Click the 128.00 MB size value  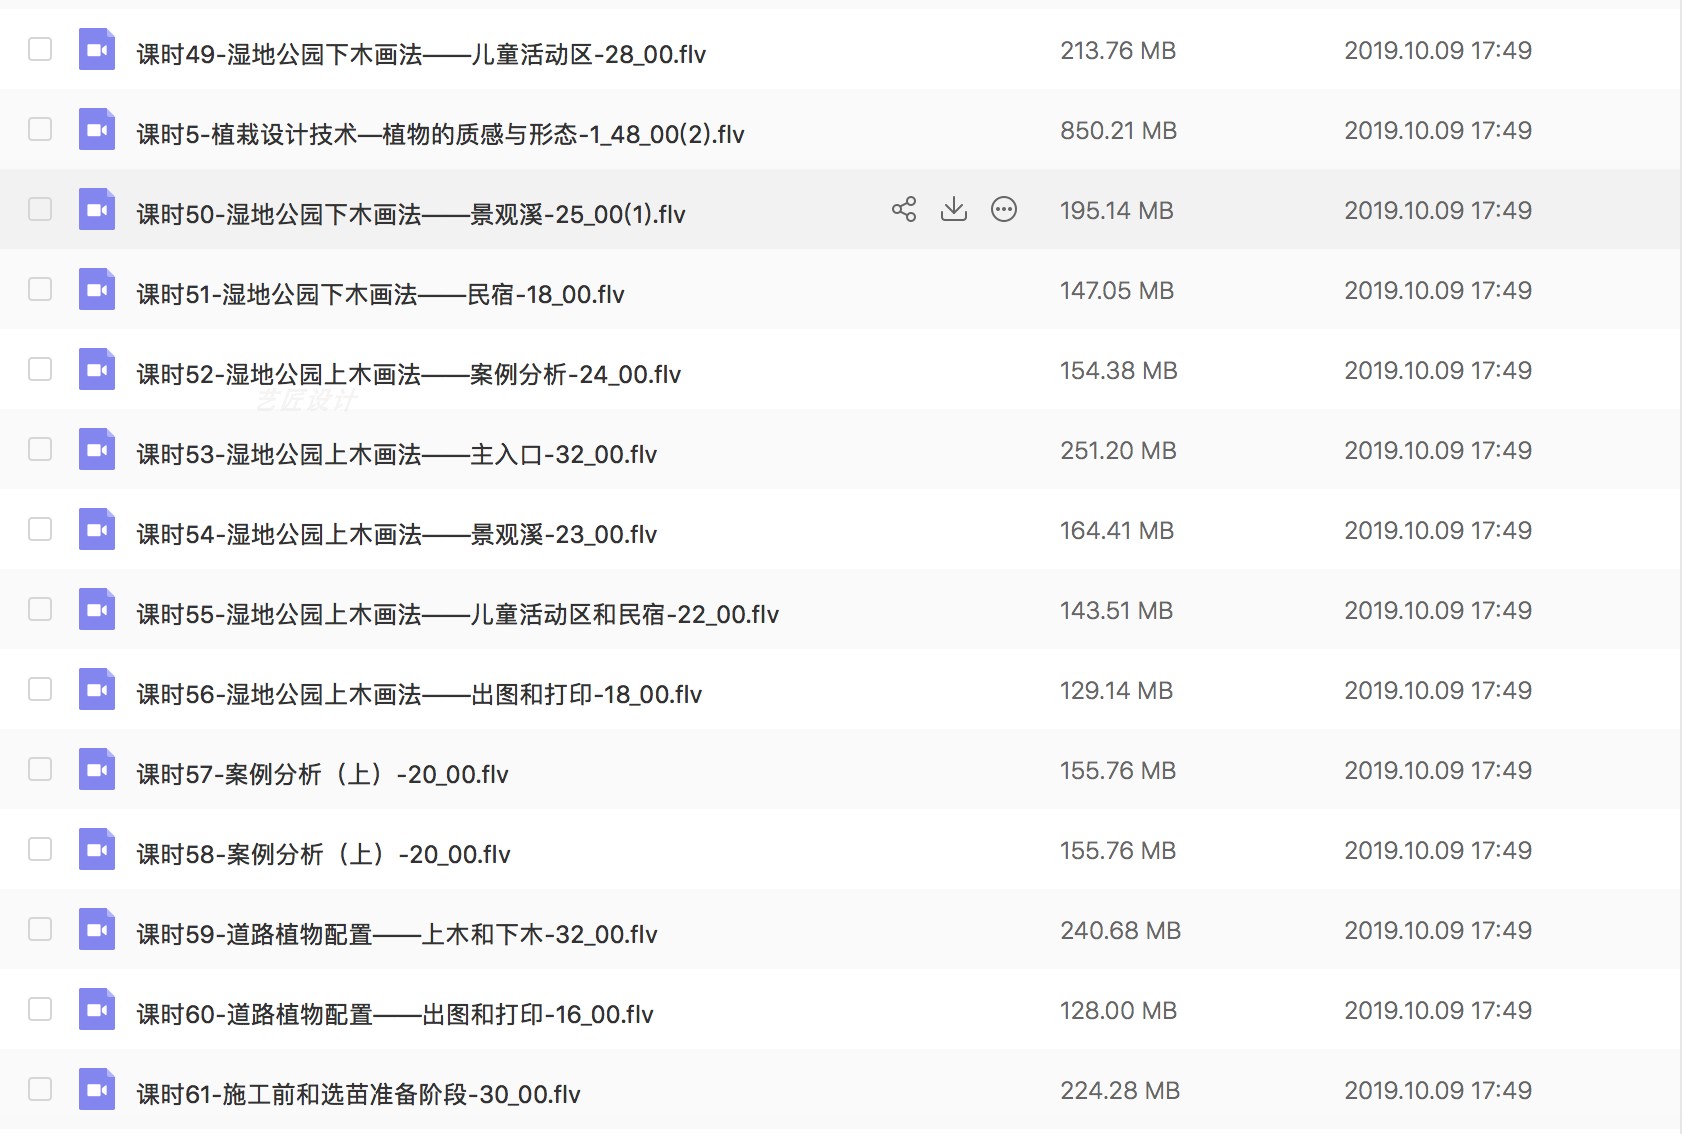[x=1118, y=1010]
